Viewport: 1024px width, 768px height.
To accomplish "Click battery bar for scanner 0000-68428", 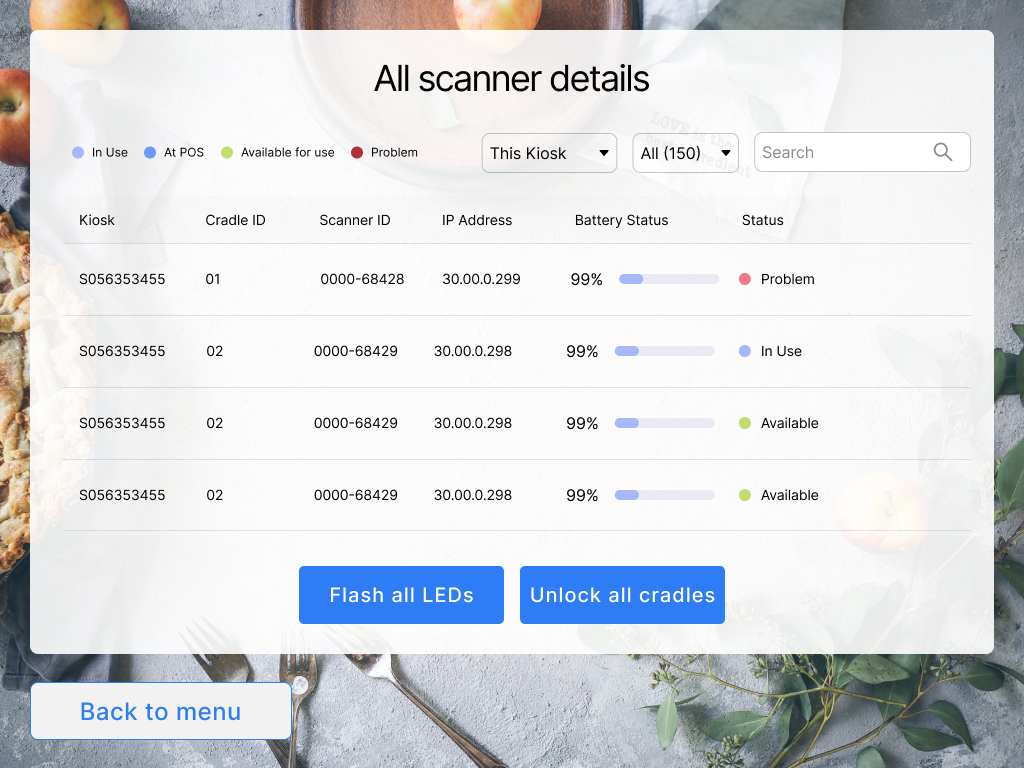I will pos(669,279).
